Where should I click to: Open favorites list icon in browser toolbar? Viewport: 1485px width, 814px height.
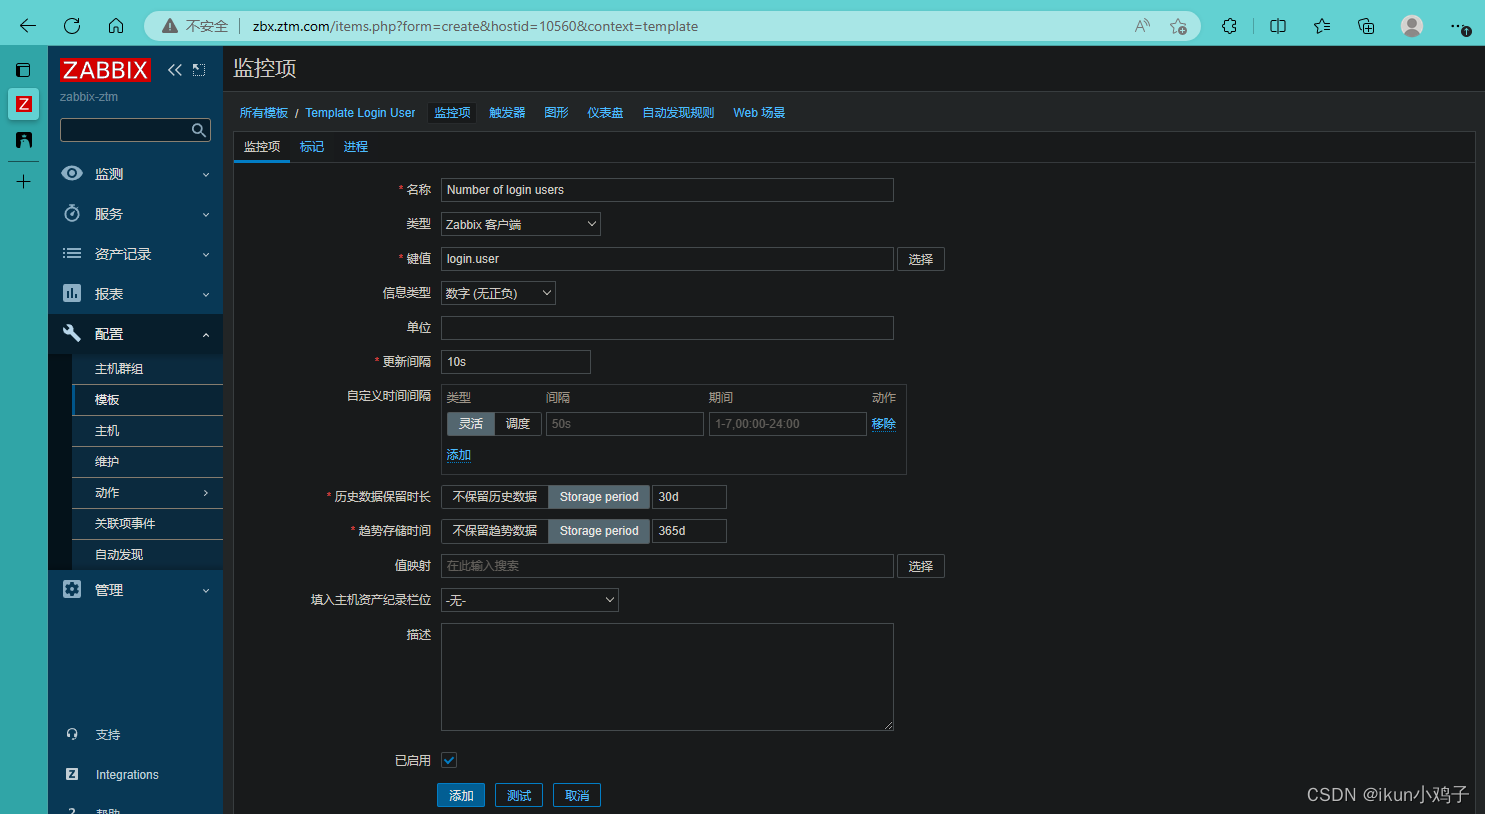click(x=1322, y=26)
